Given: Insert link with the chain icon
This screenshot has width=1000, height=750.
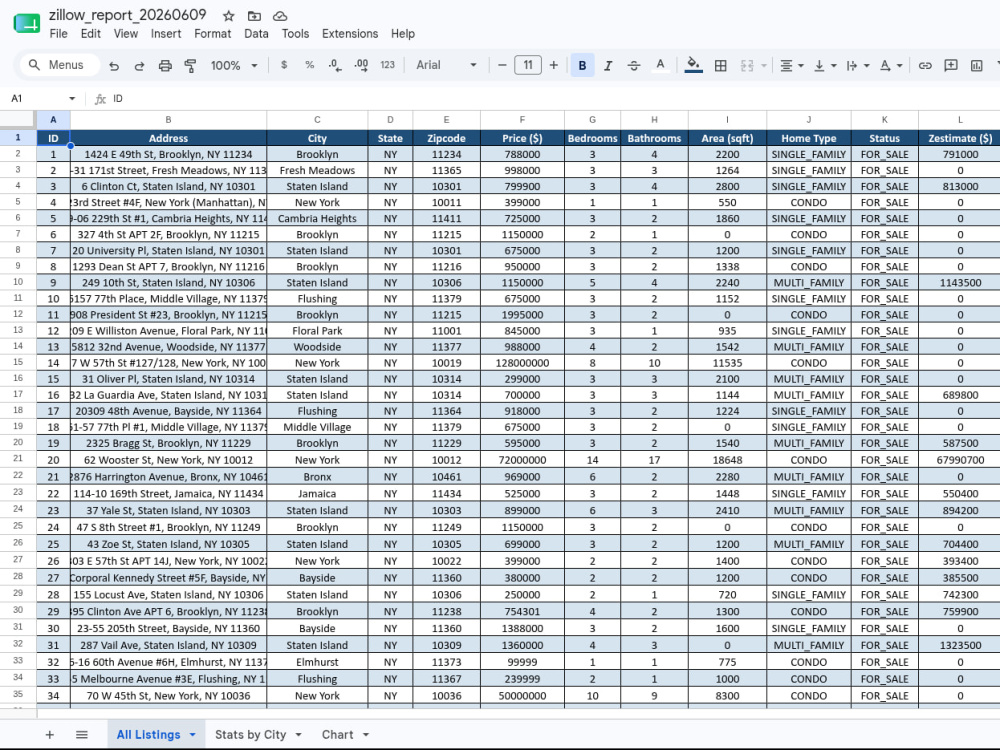Looking at the screenshot, I should click(925, 65).
